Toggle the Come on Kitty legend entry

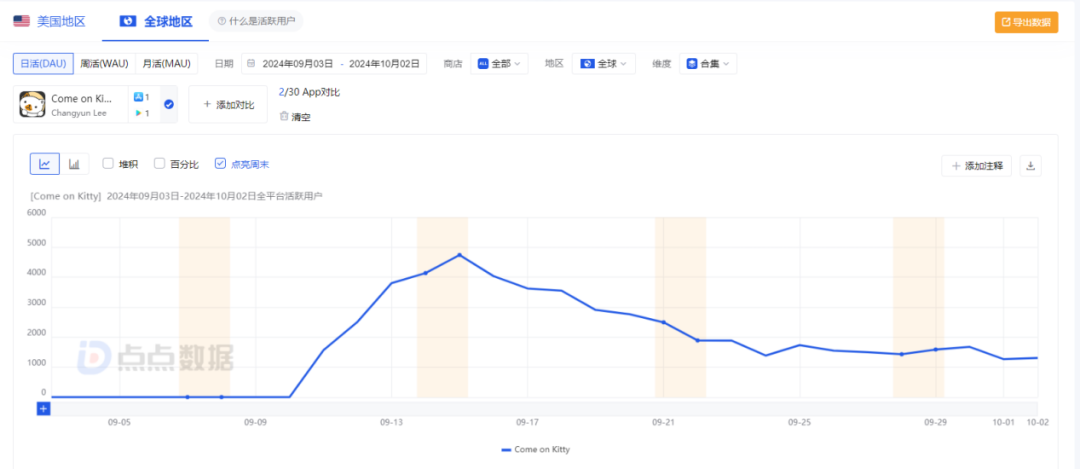(536, 449)
